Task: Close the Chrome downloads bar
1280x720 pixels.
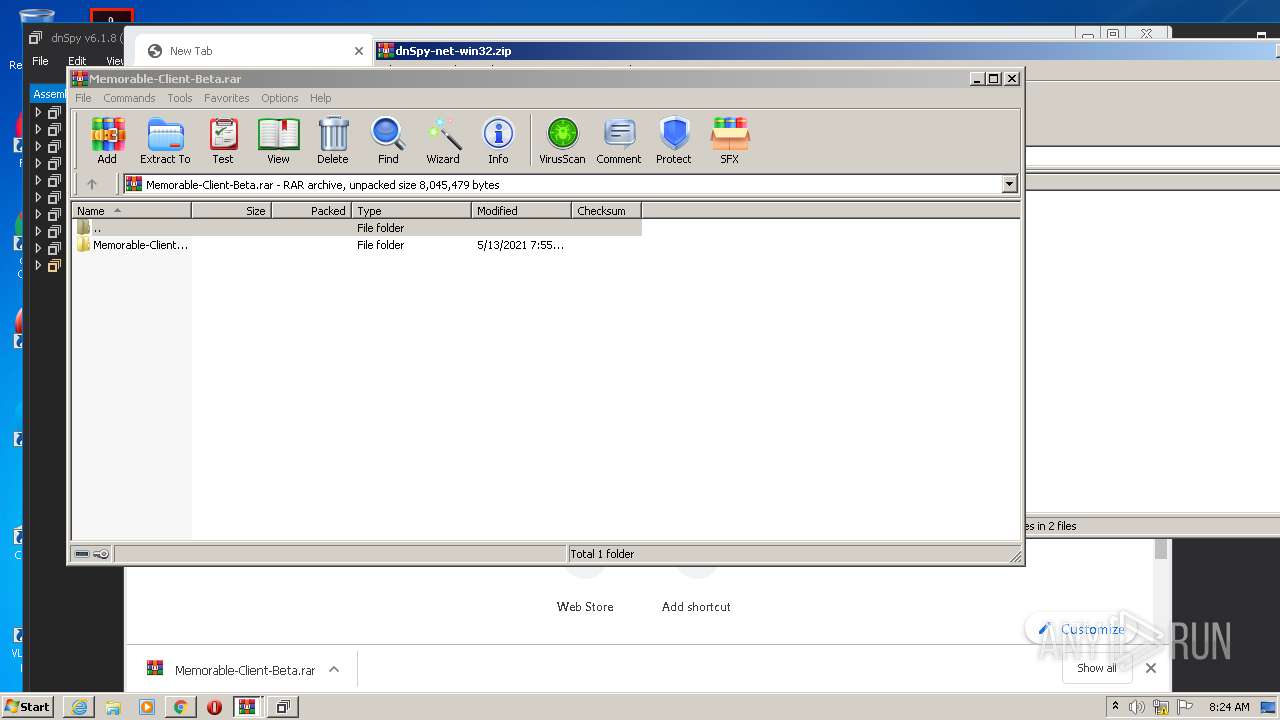Action: 1151,668
